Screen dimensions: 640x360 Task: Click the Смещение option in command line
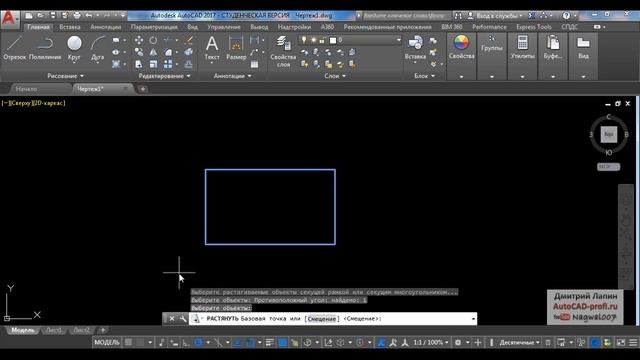[322, 319]
